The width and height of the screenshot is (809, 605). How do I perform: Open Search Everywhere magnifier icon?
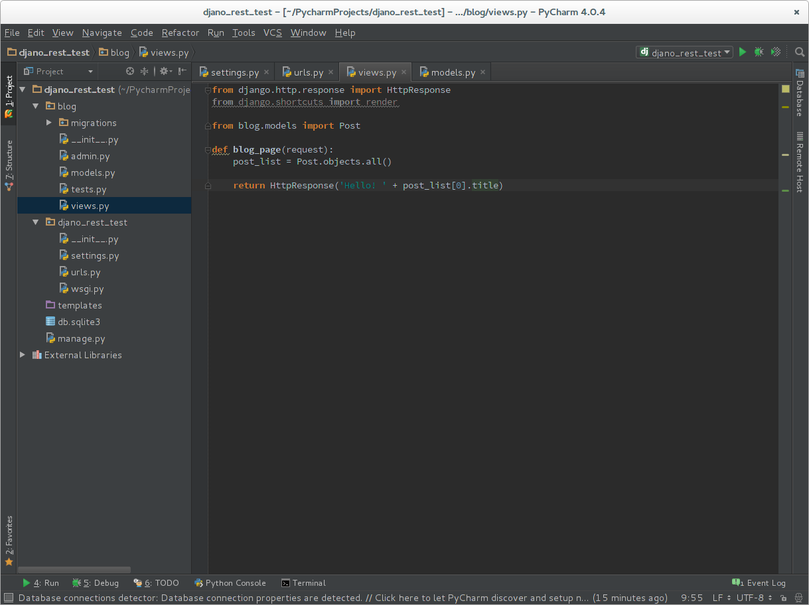(x=799, y=52)
